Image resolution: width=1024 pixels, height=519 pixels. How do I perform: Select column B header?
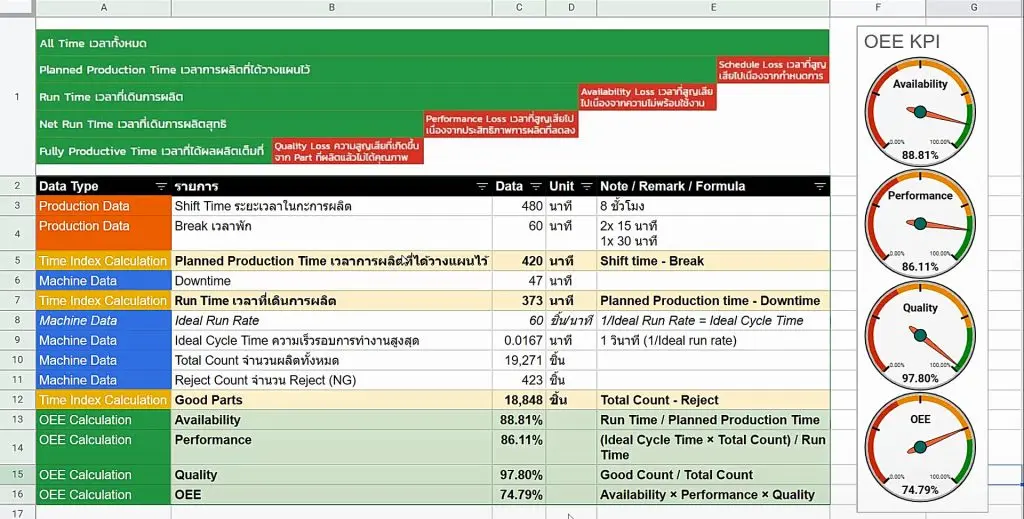(x=332, y=8)
